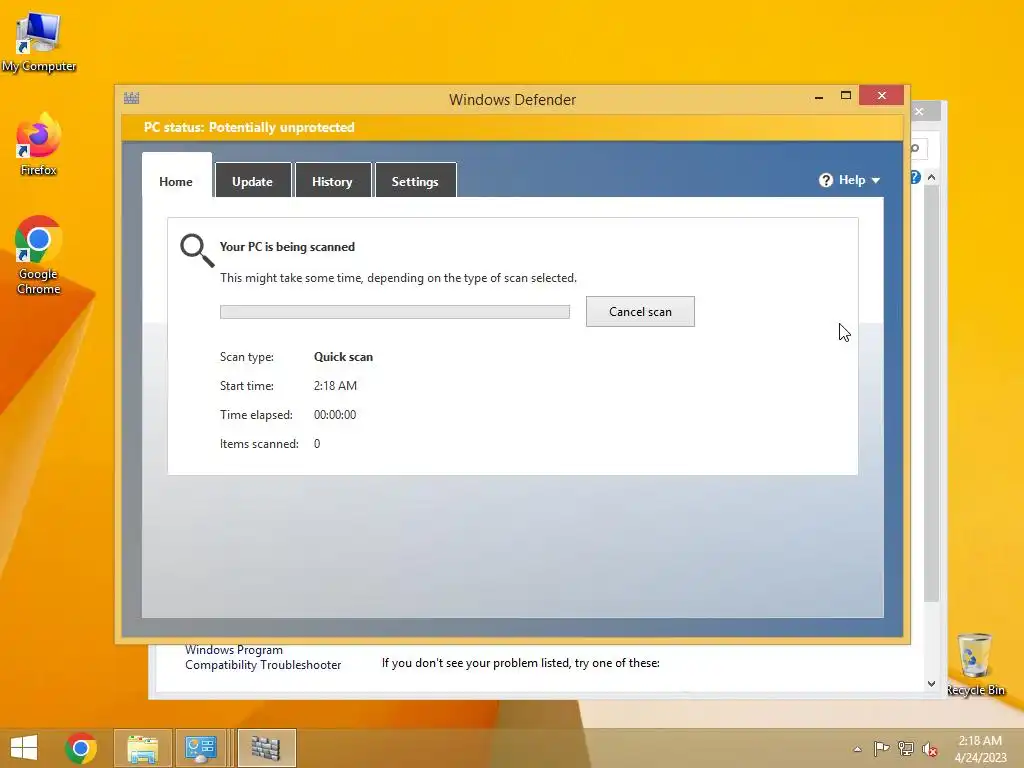Click background window scroll up arrow
The width and height of the screenshot is (1024, 768).
point(932,177)
